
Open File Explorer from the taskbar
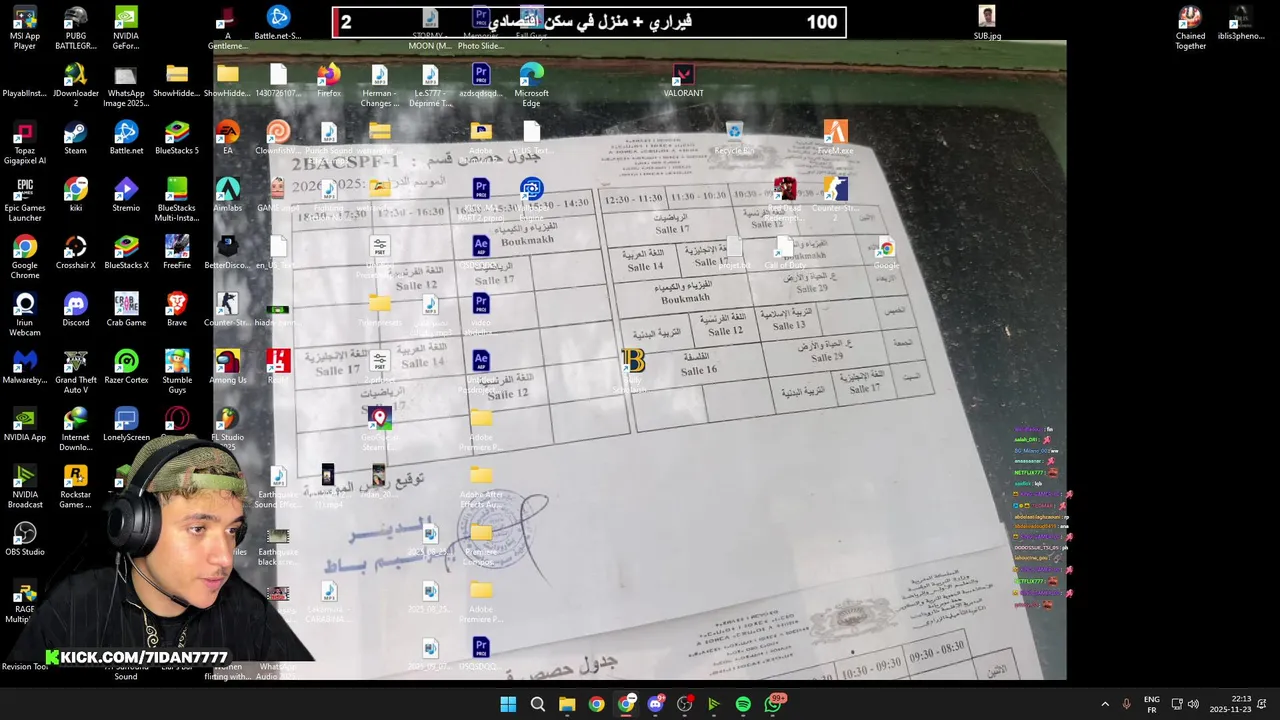567,704
